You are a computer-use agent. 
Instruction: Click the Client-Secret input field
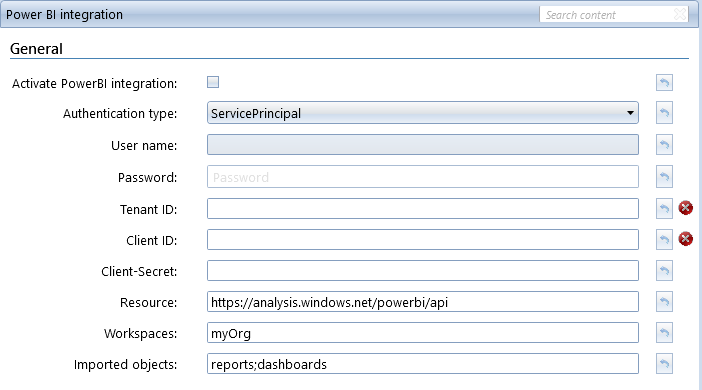(423, 271)
